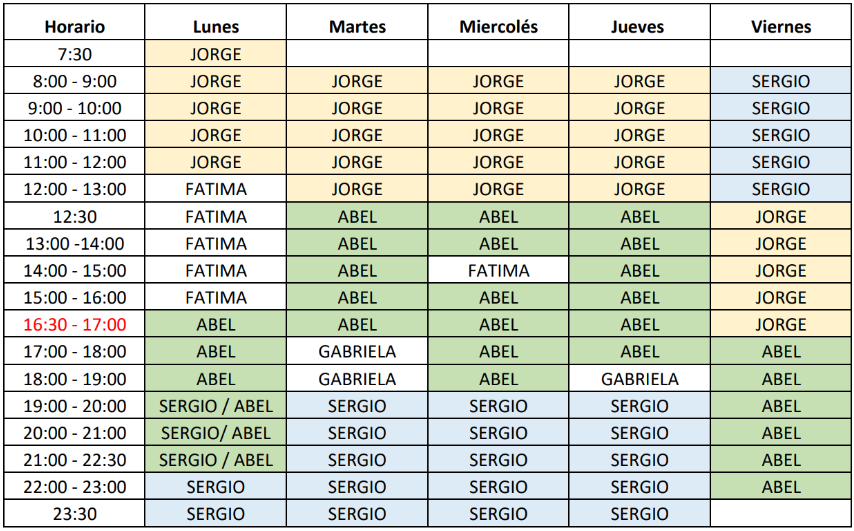Viewport: 854px width, 531px height.
Task: Select JORGE cell at Lunes 7:30
Action: (x=216, y=54)
